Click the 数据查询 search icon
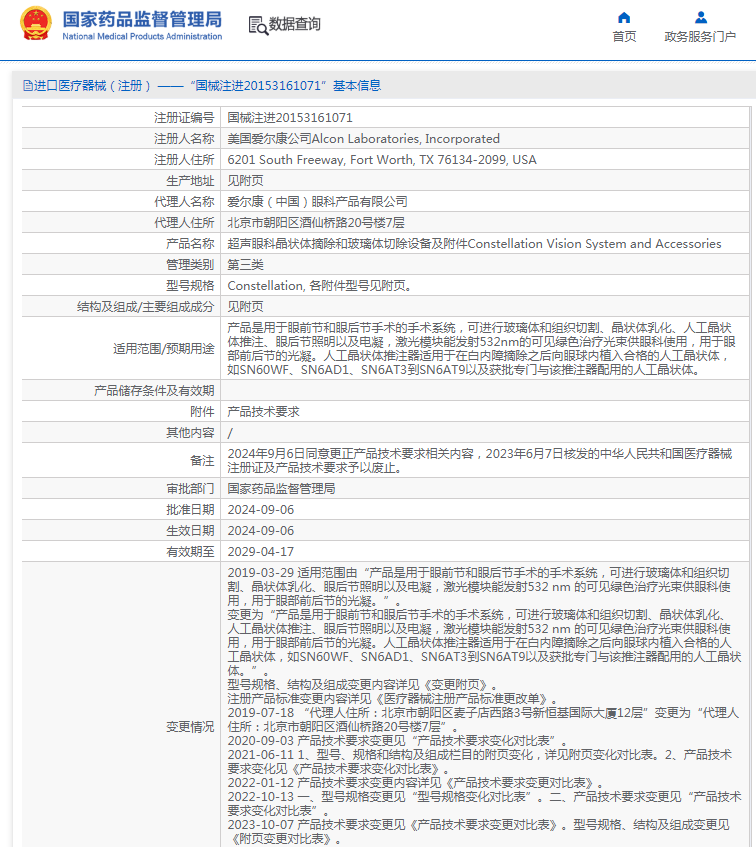Screen dimensions: 756x847 pyautogui.click(x=258, y=25)
